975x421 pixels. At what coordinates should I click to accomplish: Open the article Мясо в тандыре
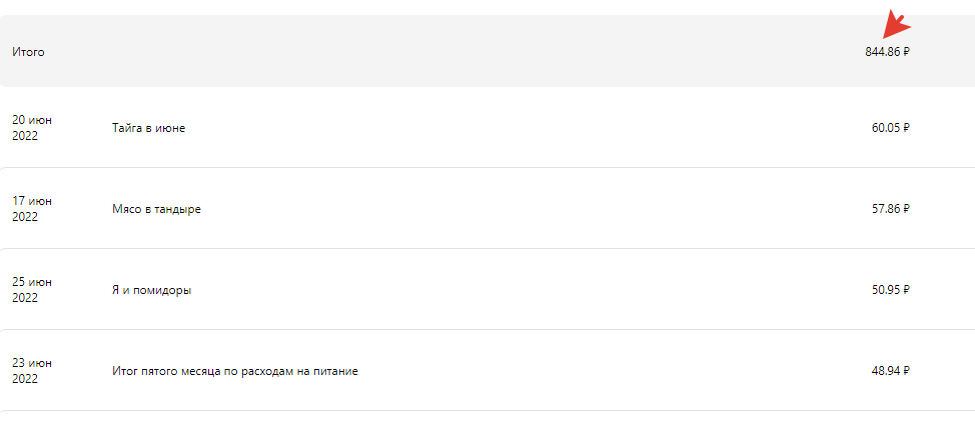coord(157,209)
